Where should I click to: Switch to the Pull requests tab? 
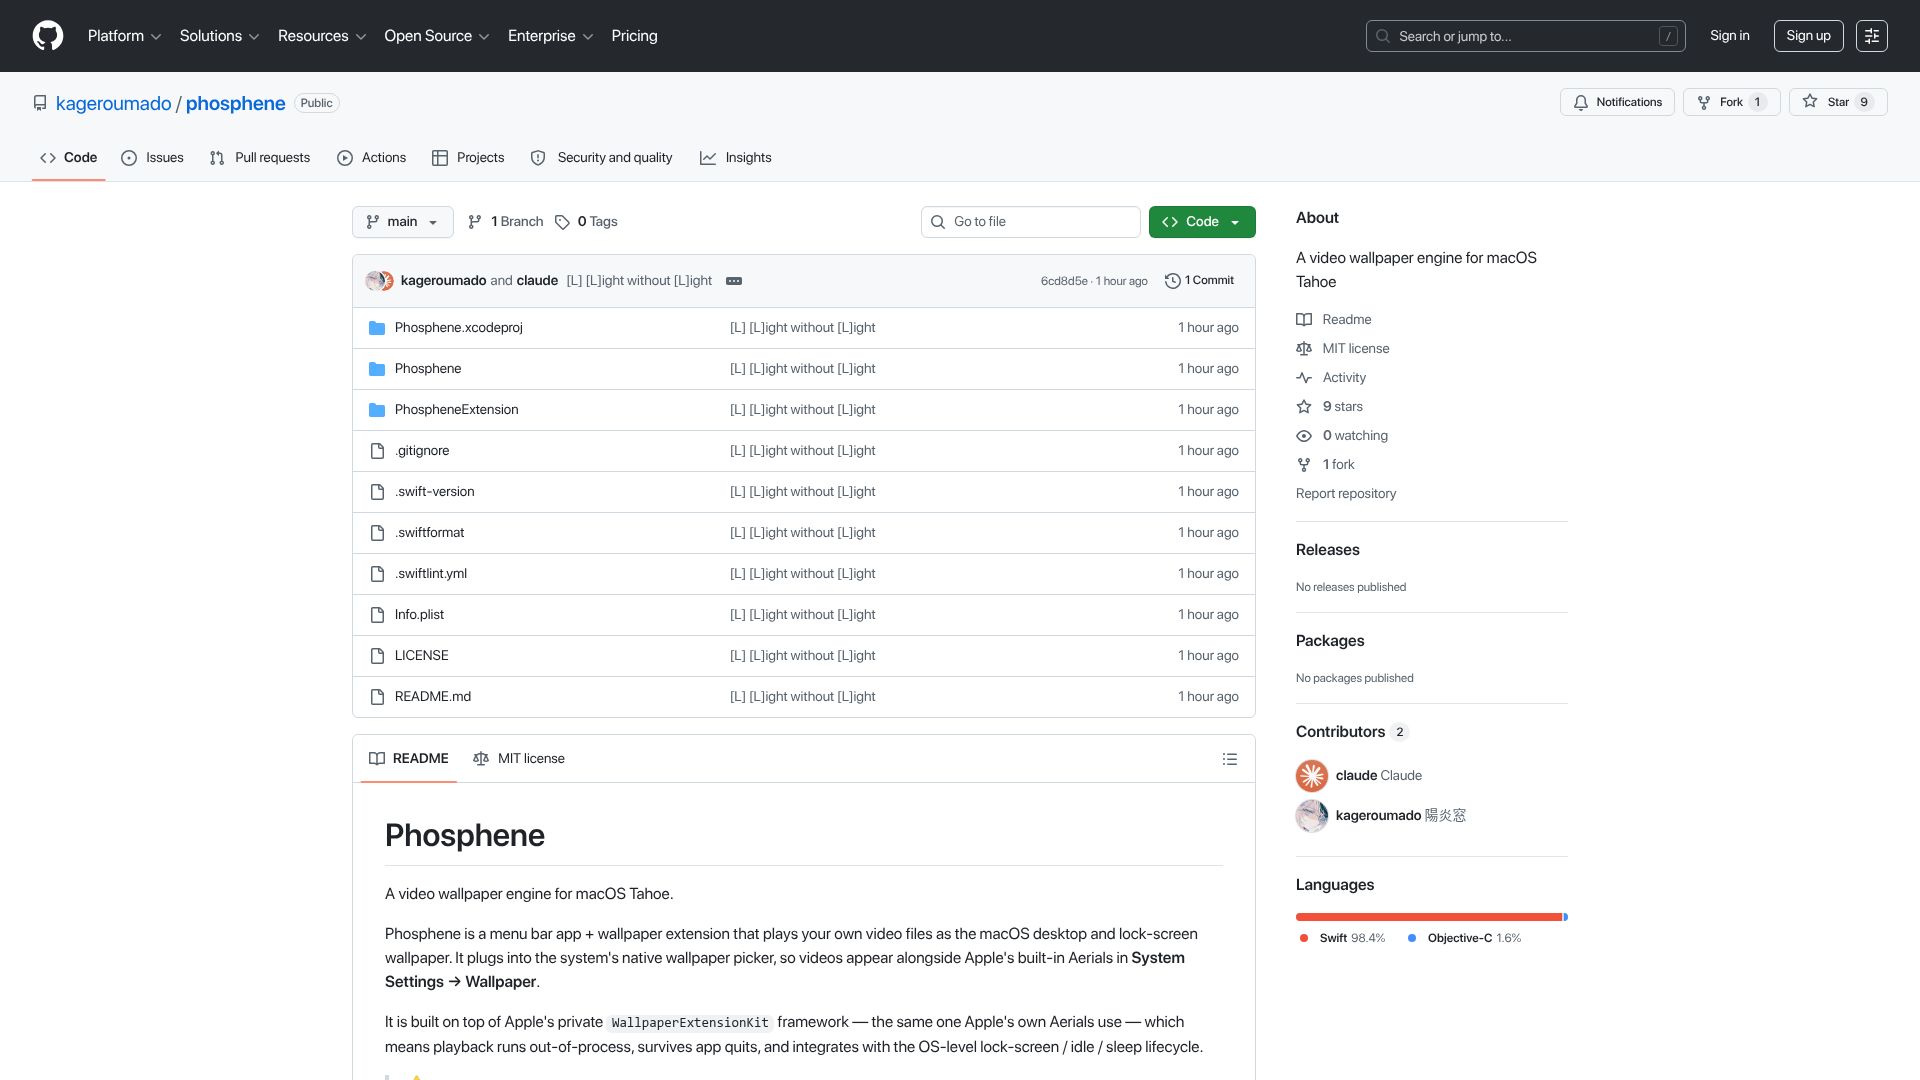coord(260,158)
